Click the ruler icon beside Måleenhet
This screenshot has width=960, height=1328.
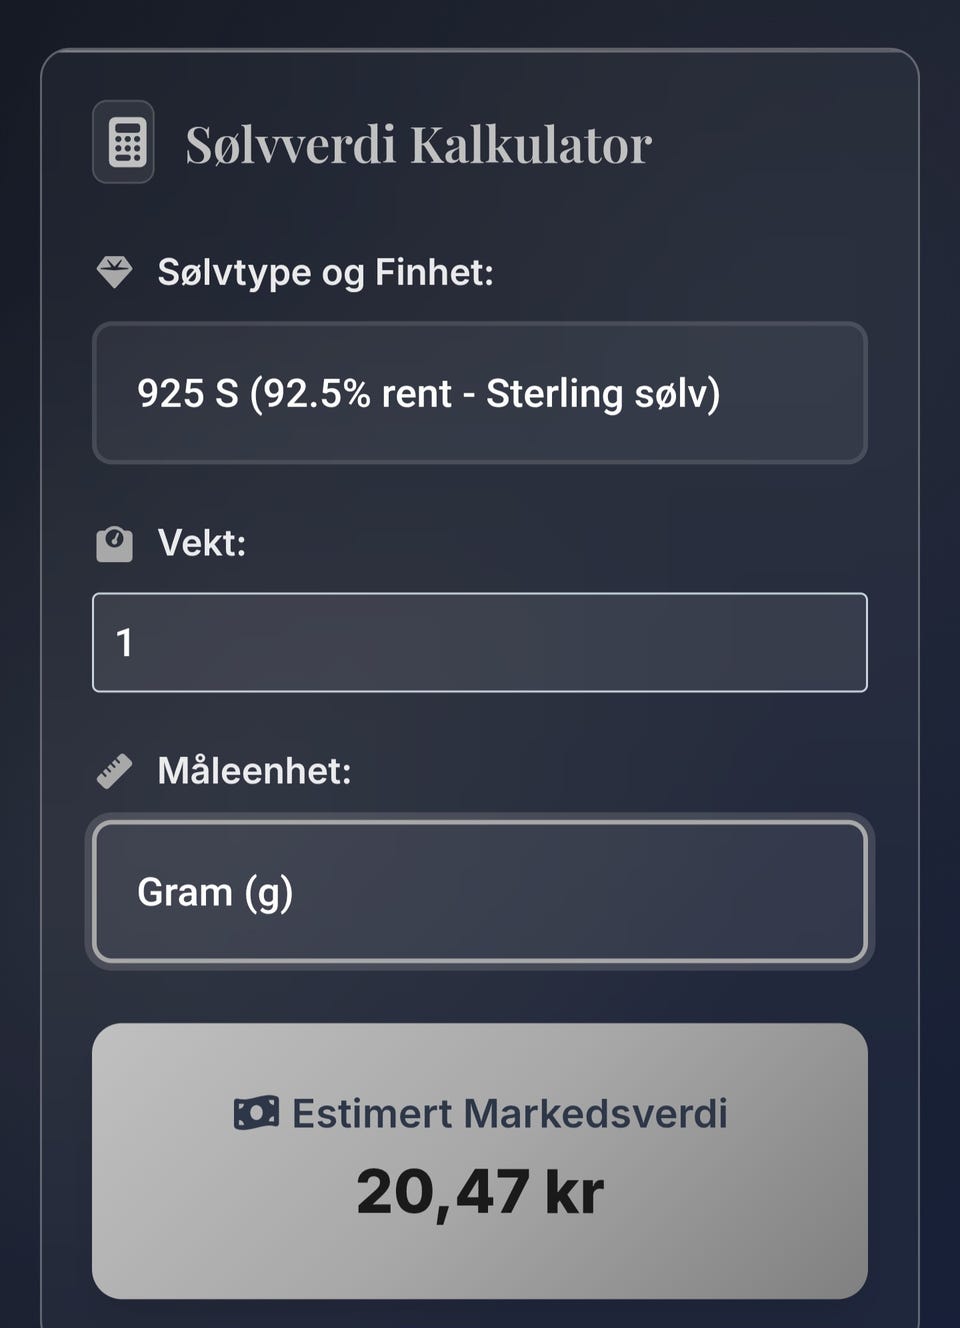114,771
